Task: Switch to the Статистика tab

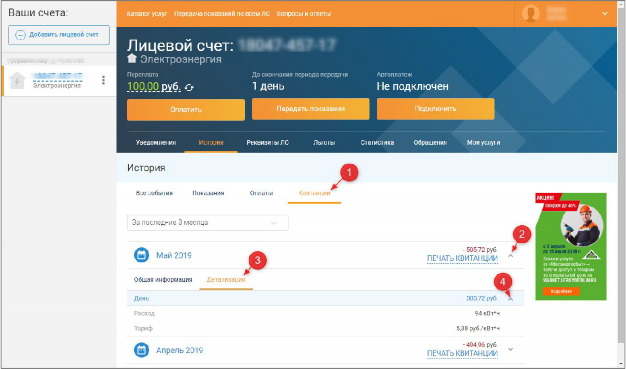Action: coord(377,143)
